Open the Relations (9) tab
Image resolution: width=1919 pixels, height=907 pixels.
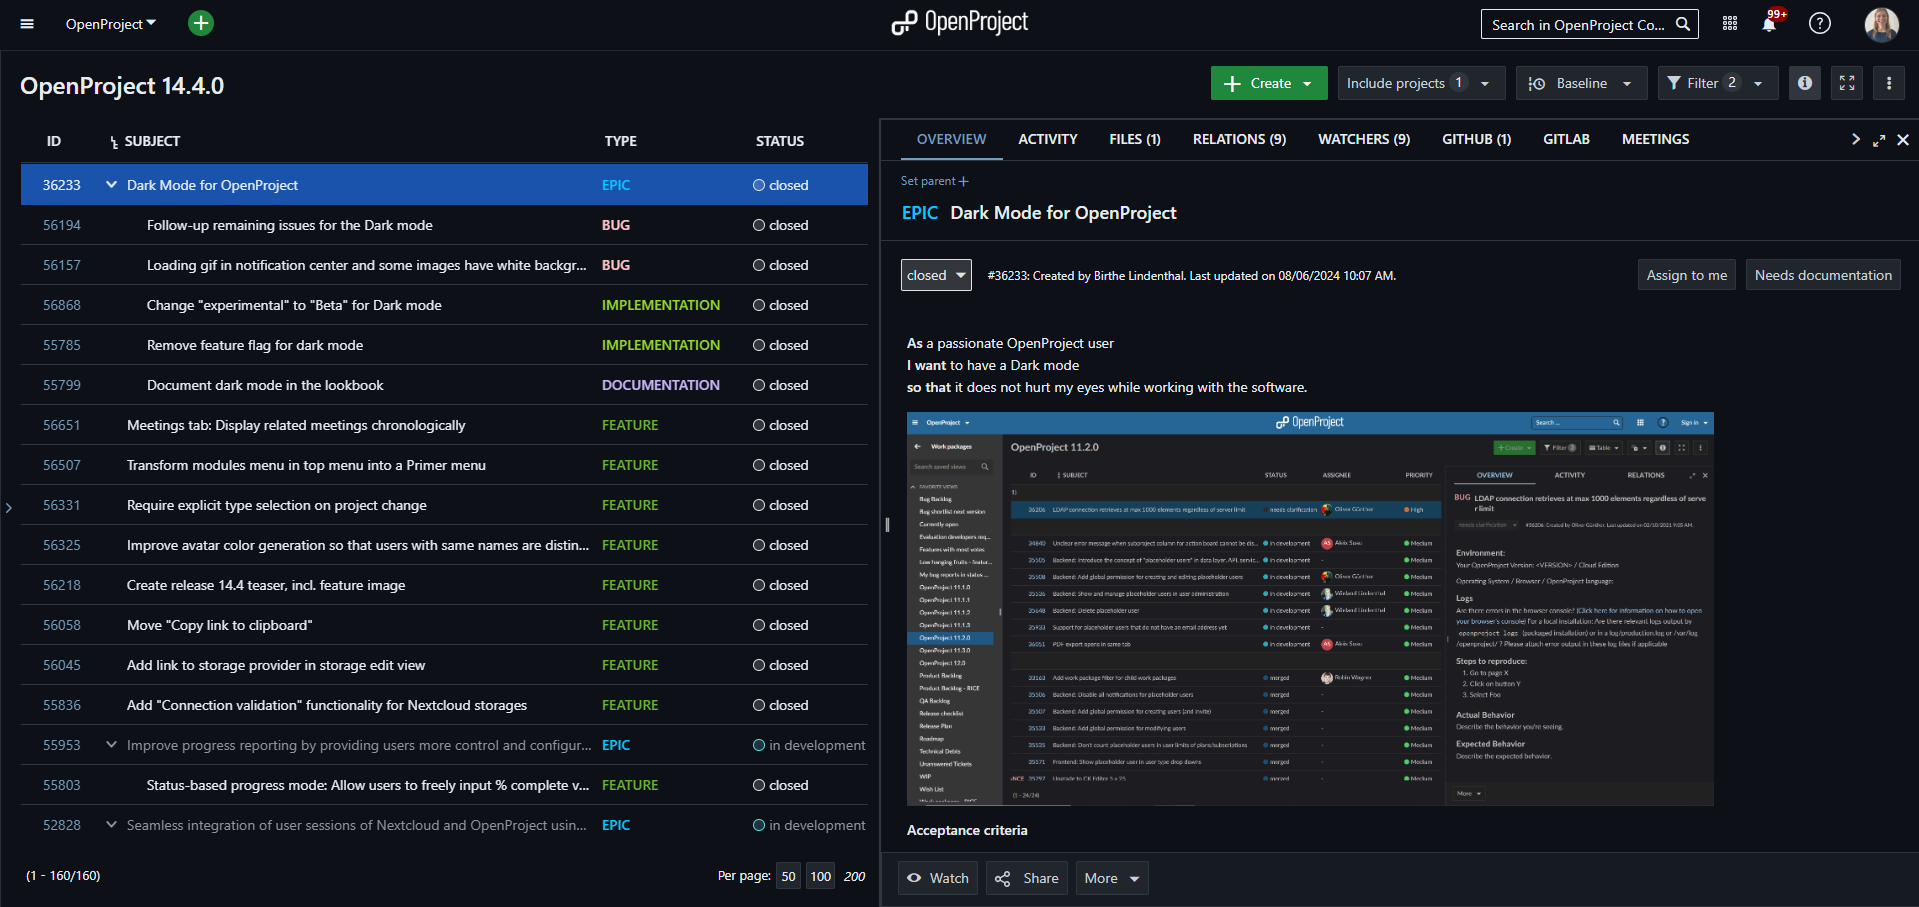pos(1238,139)
